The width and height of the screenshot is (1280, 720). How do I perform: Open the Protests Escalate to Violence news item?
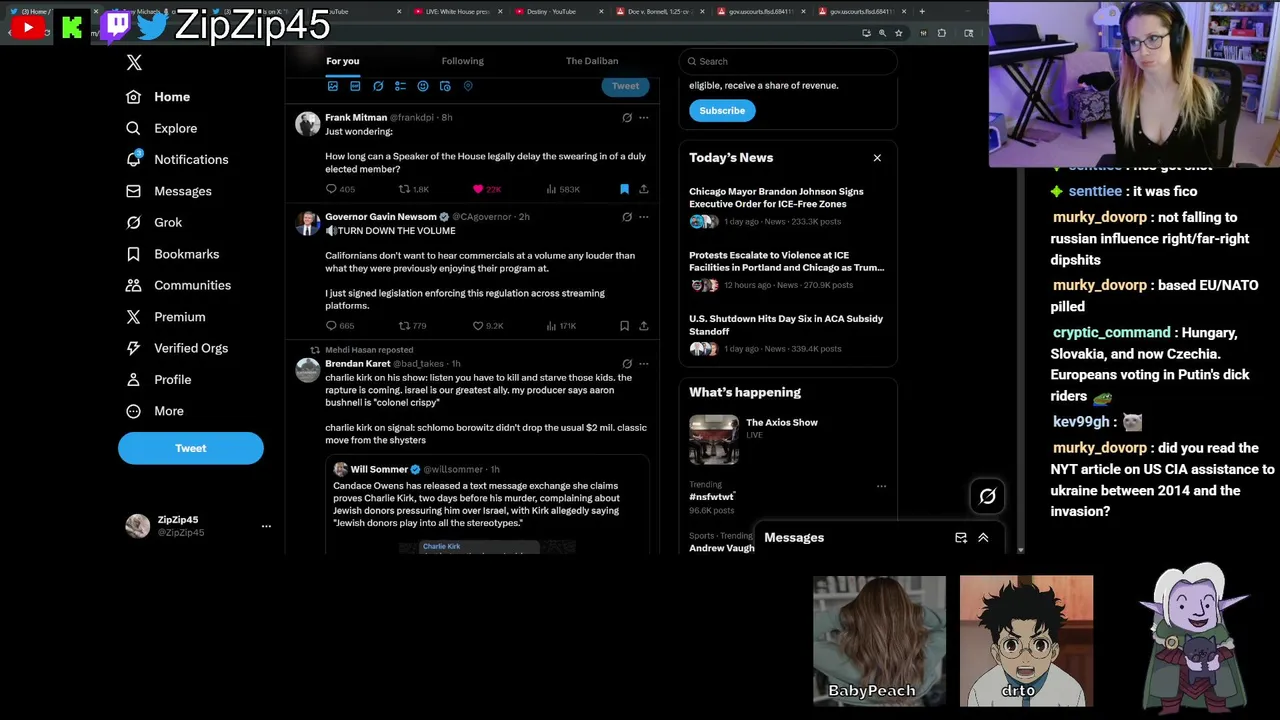[x=787, y=272]
